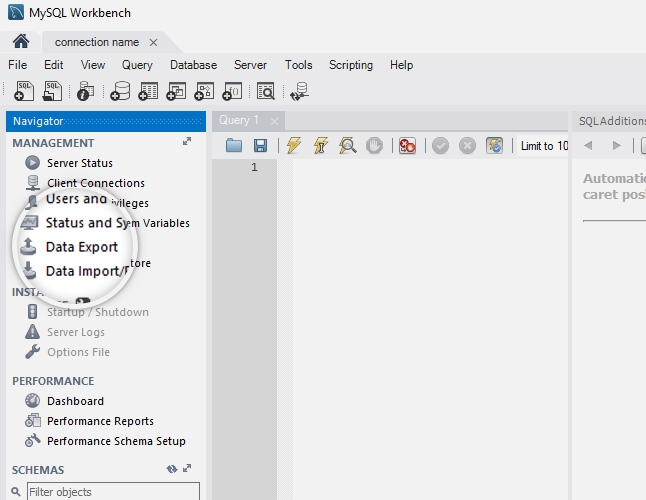Expand the Management section toggle arrows
Viewport: 646px width, 500px height.
(187, 141)
